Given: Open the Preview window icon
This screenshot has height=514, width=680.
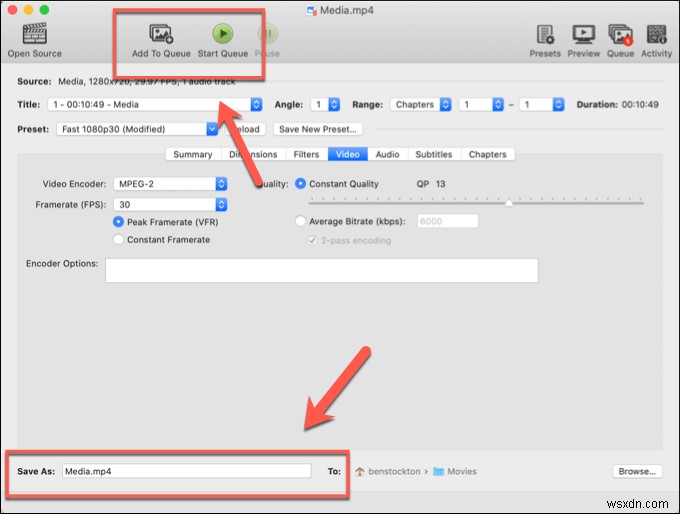Looking at the screenshot, I should [x=583, y=34].
